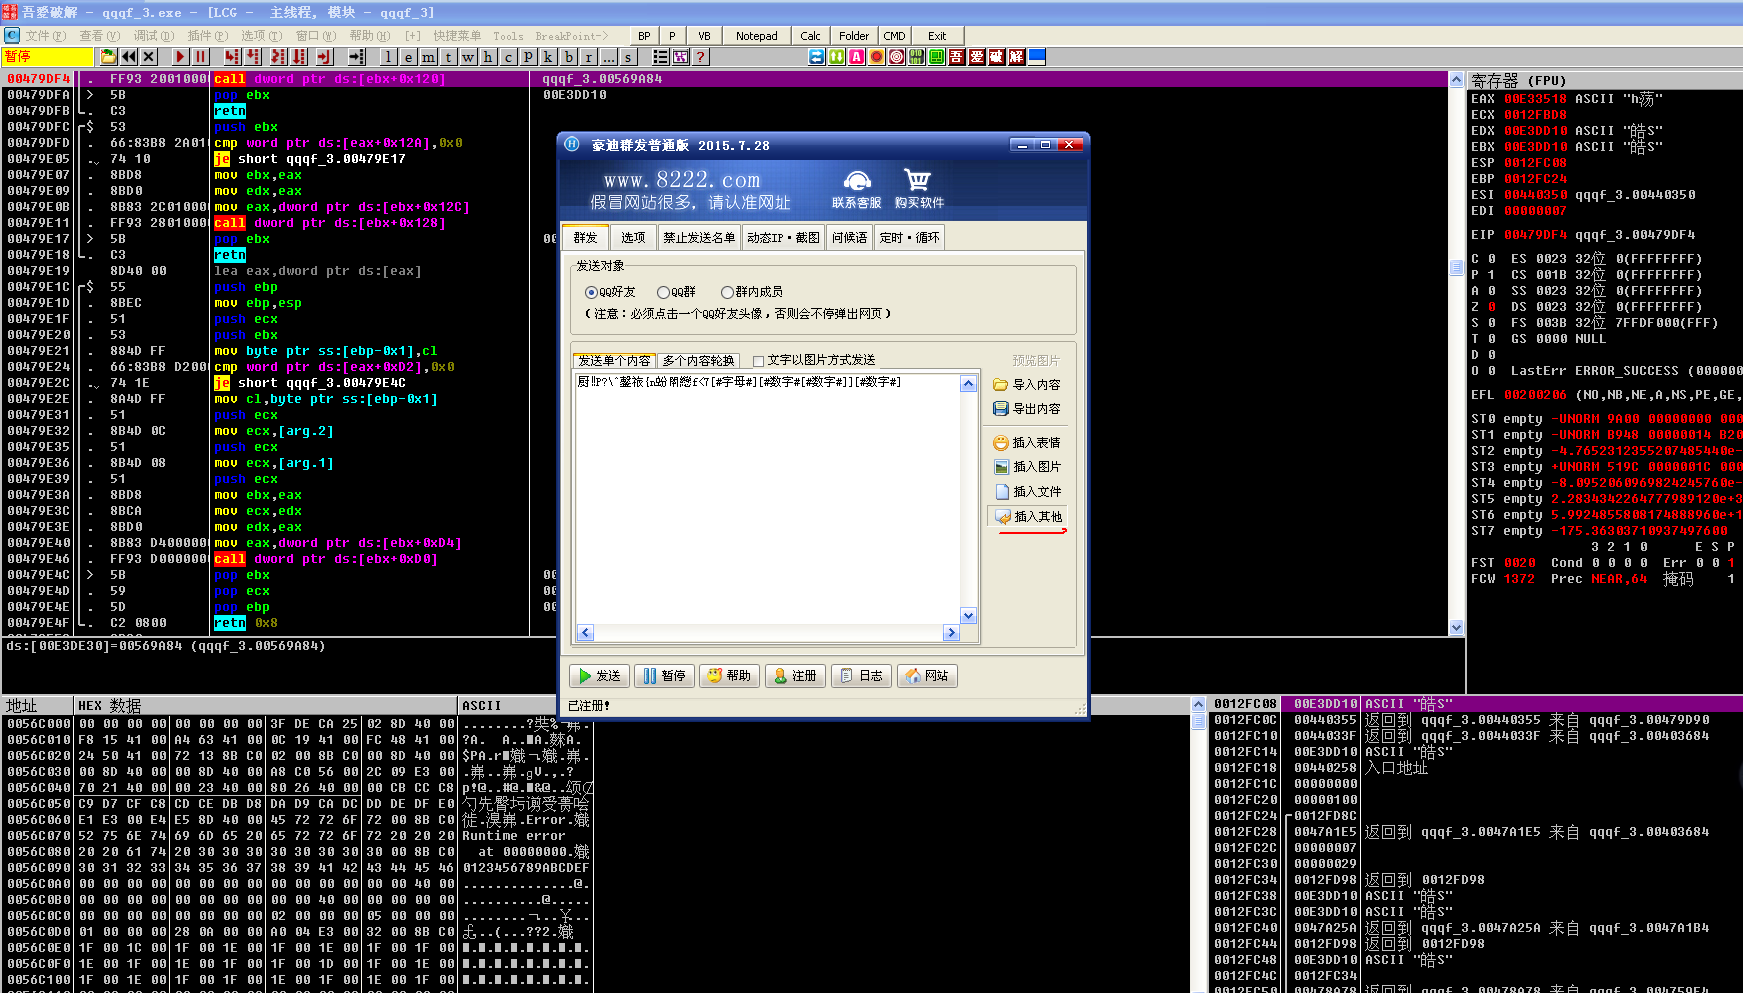This screenshot has height=993, width=1743.
Task: Click the CMD toolbar button
Action: (894, 36)
